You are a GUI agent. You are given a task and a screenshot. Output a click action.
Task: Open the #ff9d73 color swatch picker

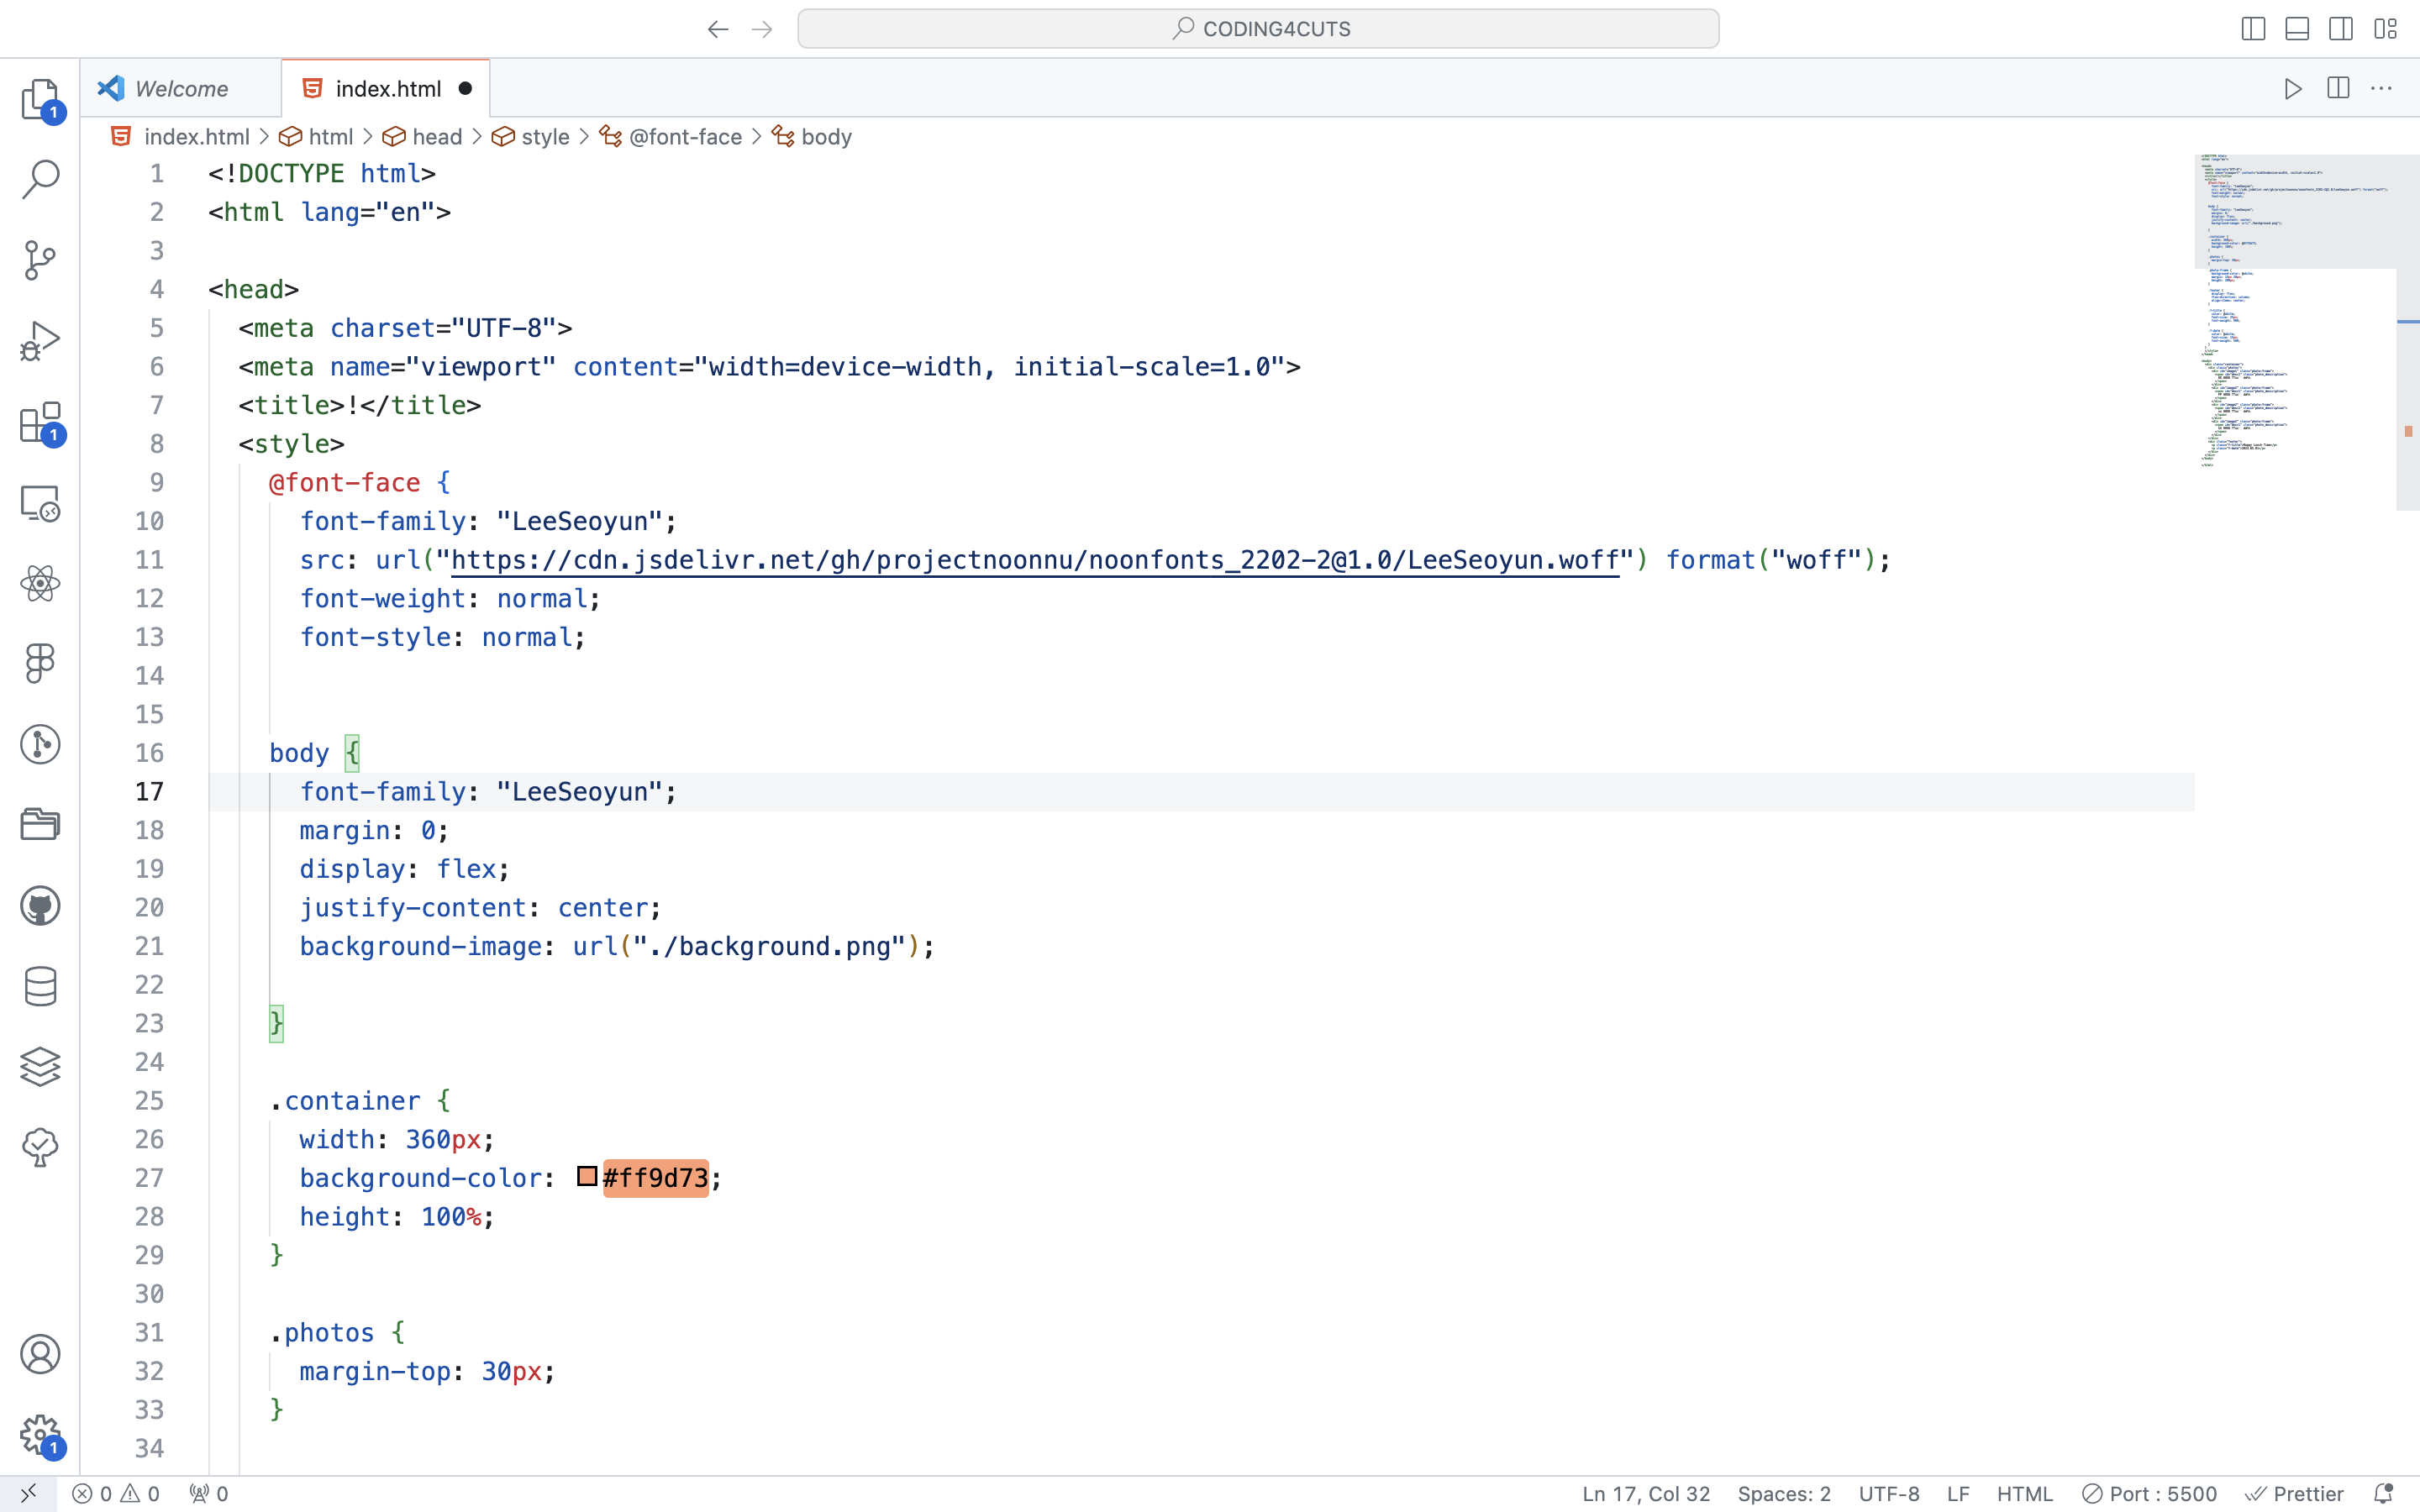click(587, 1176)
